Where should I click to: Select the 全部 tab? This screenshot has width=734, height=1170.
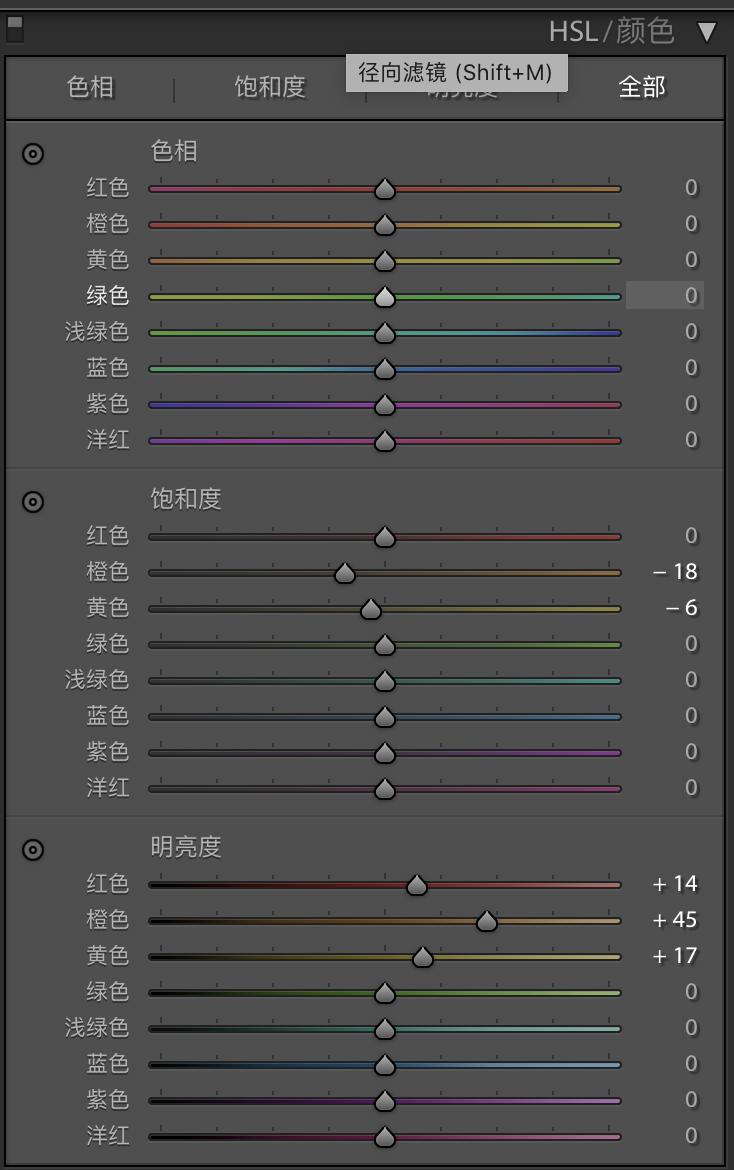641,88
